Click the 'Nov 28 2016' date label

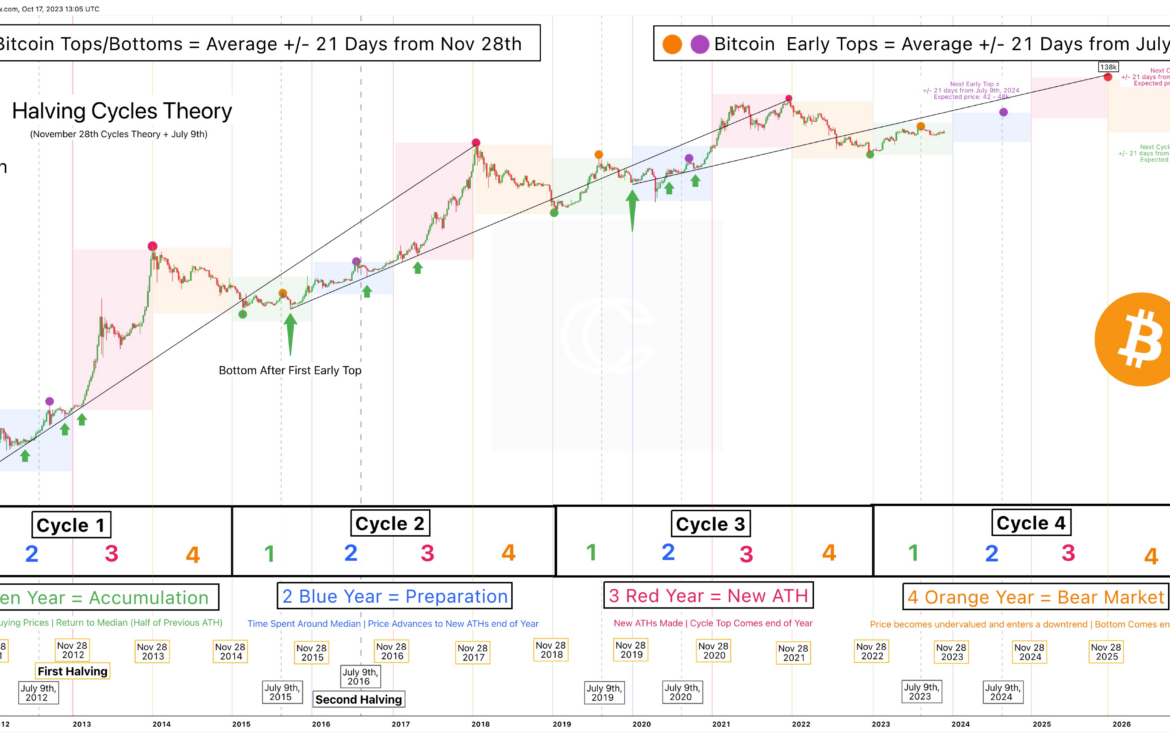(x=391, y=651)
